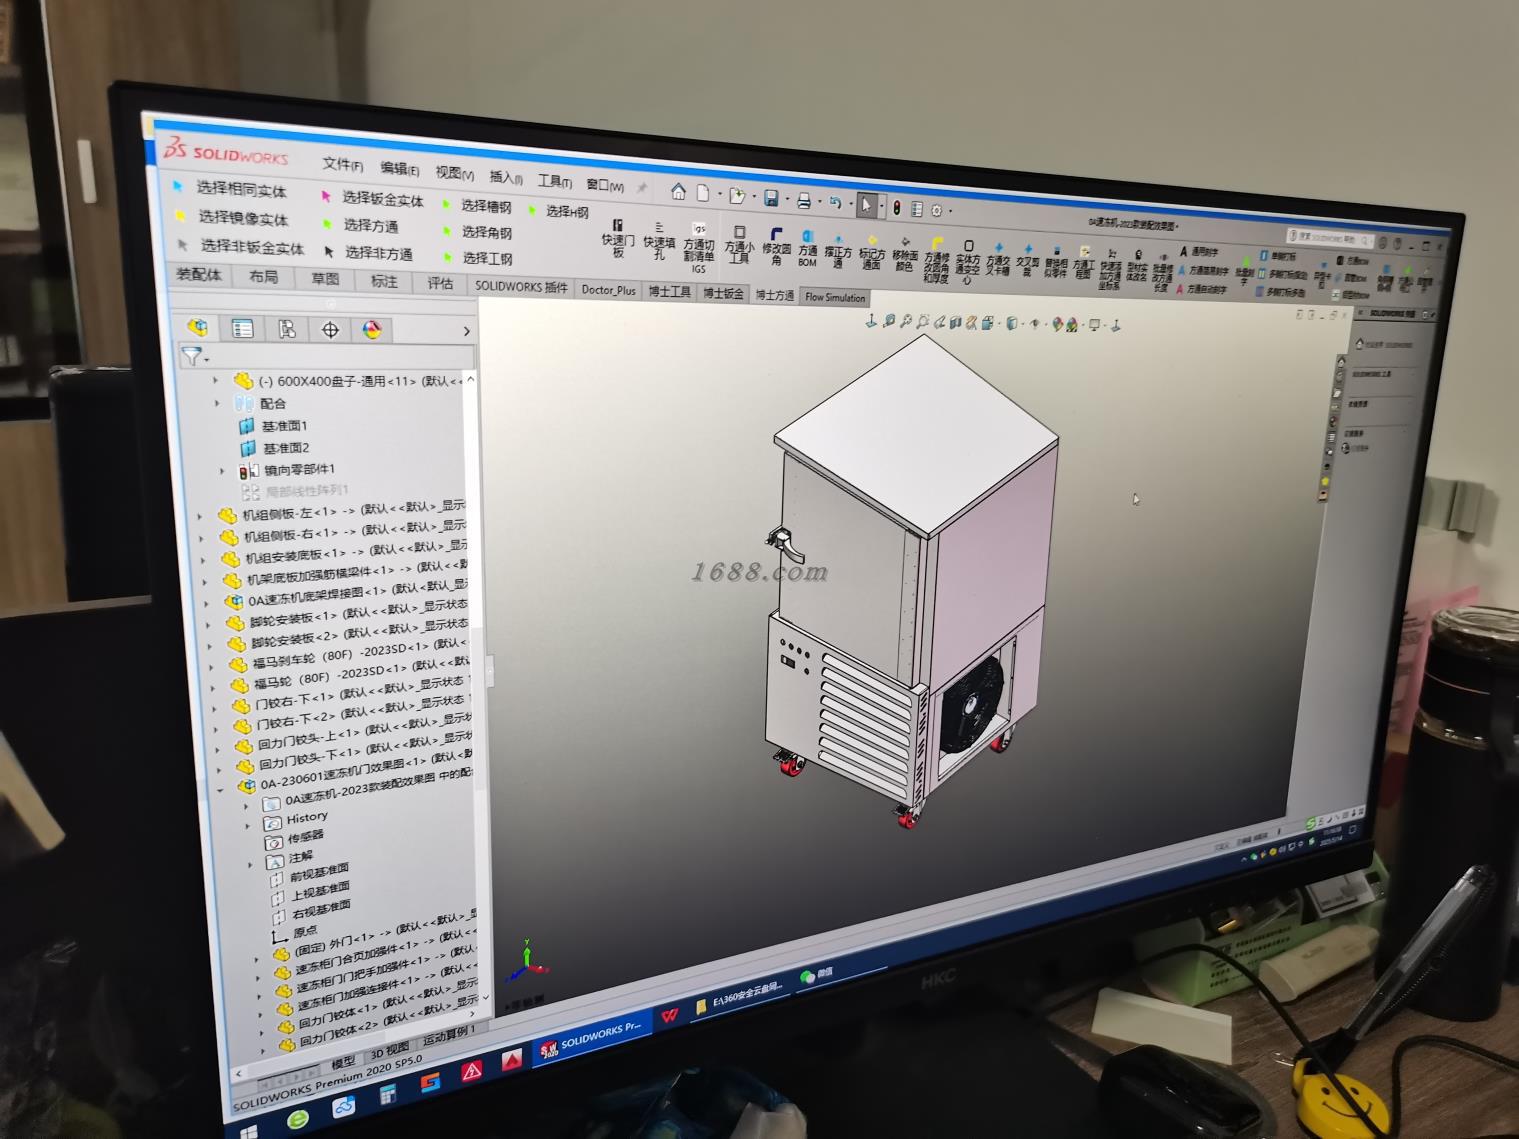Click the 选择相同实体 selection tool
This screenshot has width=1519, height=1139.
click(x=230, y=188)
